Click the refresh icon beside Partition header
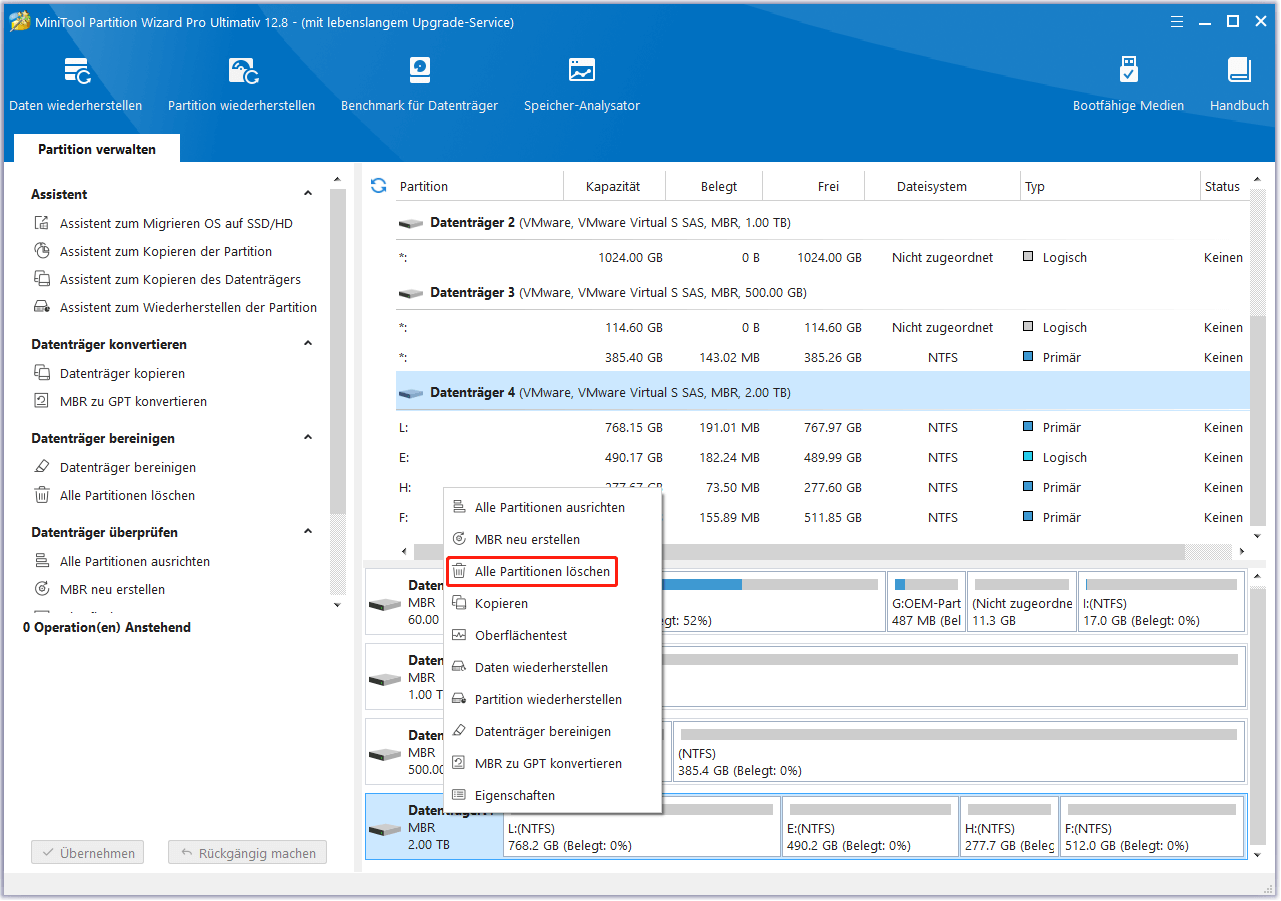Screen dimensions: 1281x901 click(378, 186)
